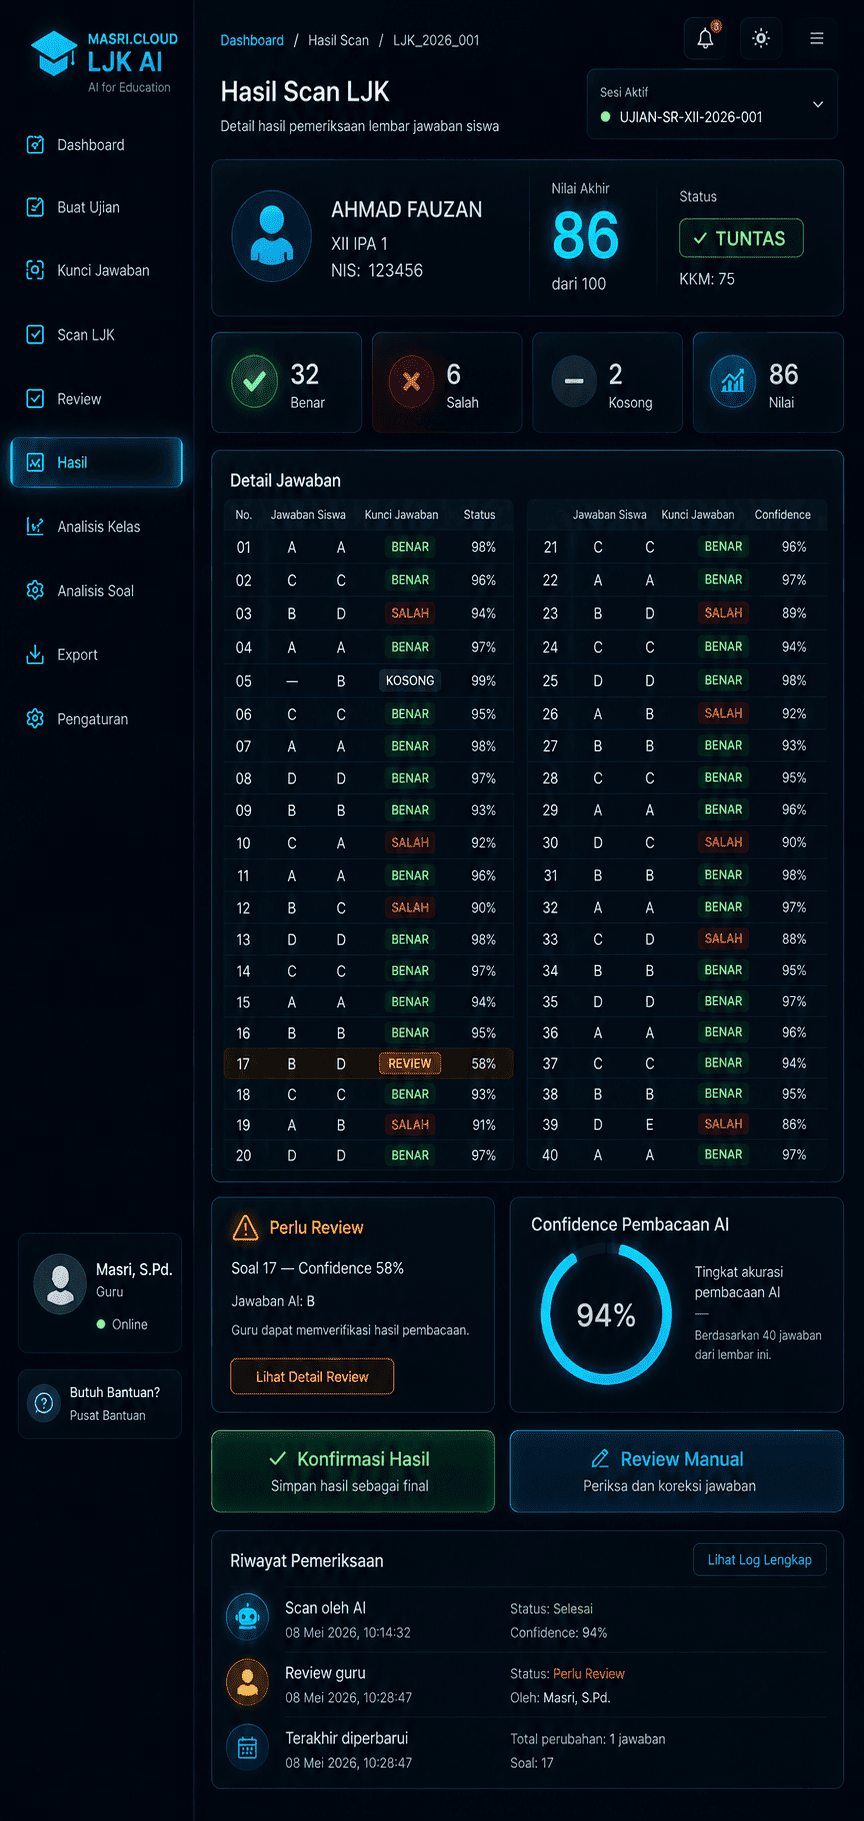Click the minus Kosong icon
This screenshot has width=864, height=1821.
[574, 382]
